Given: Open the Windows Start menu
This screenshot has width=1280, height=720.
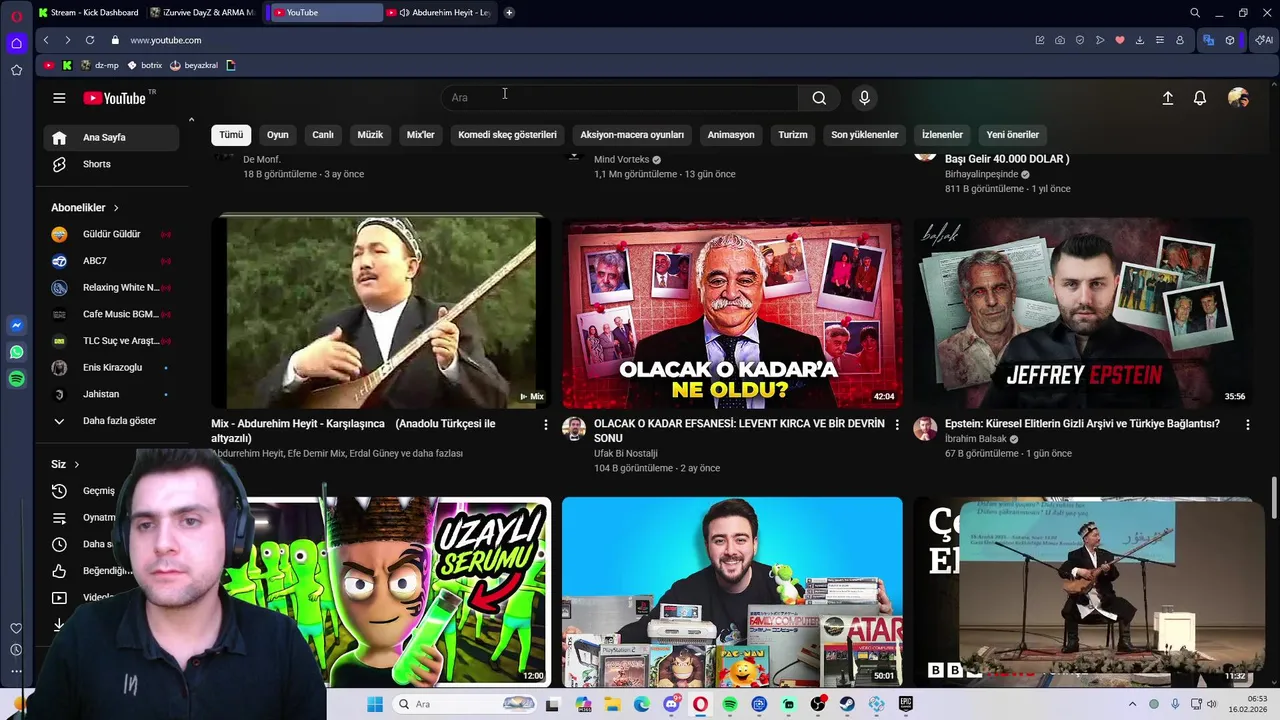Looking at the screenshot, I should 375,704.
